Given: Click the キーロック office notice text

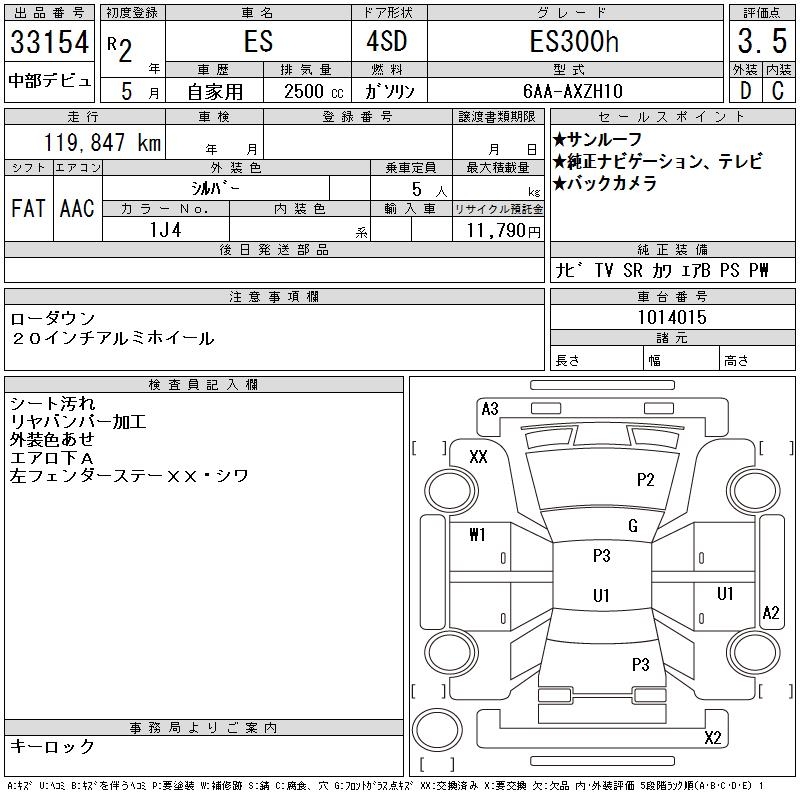Looking at the screenshot, I should [x=52, y=747].
